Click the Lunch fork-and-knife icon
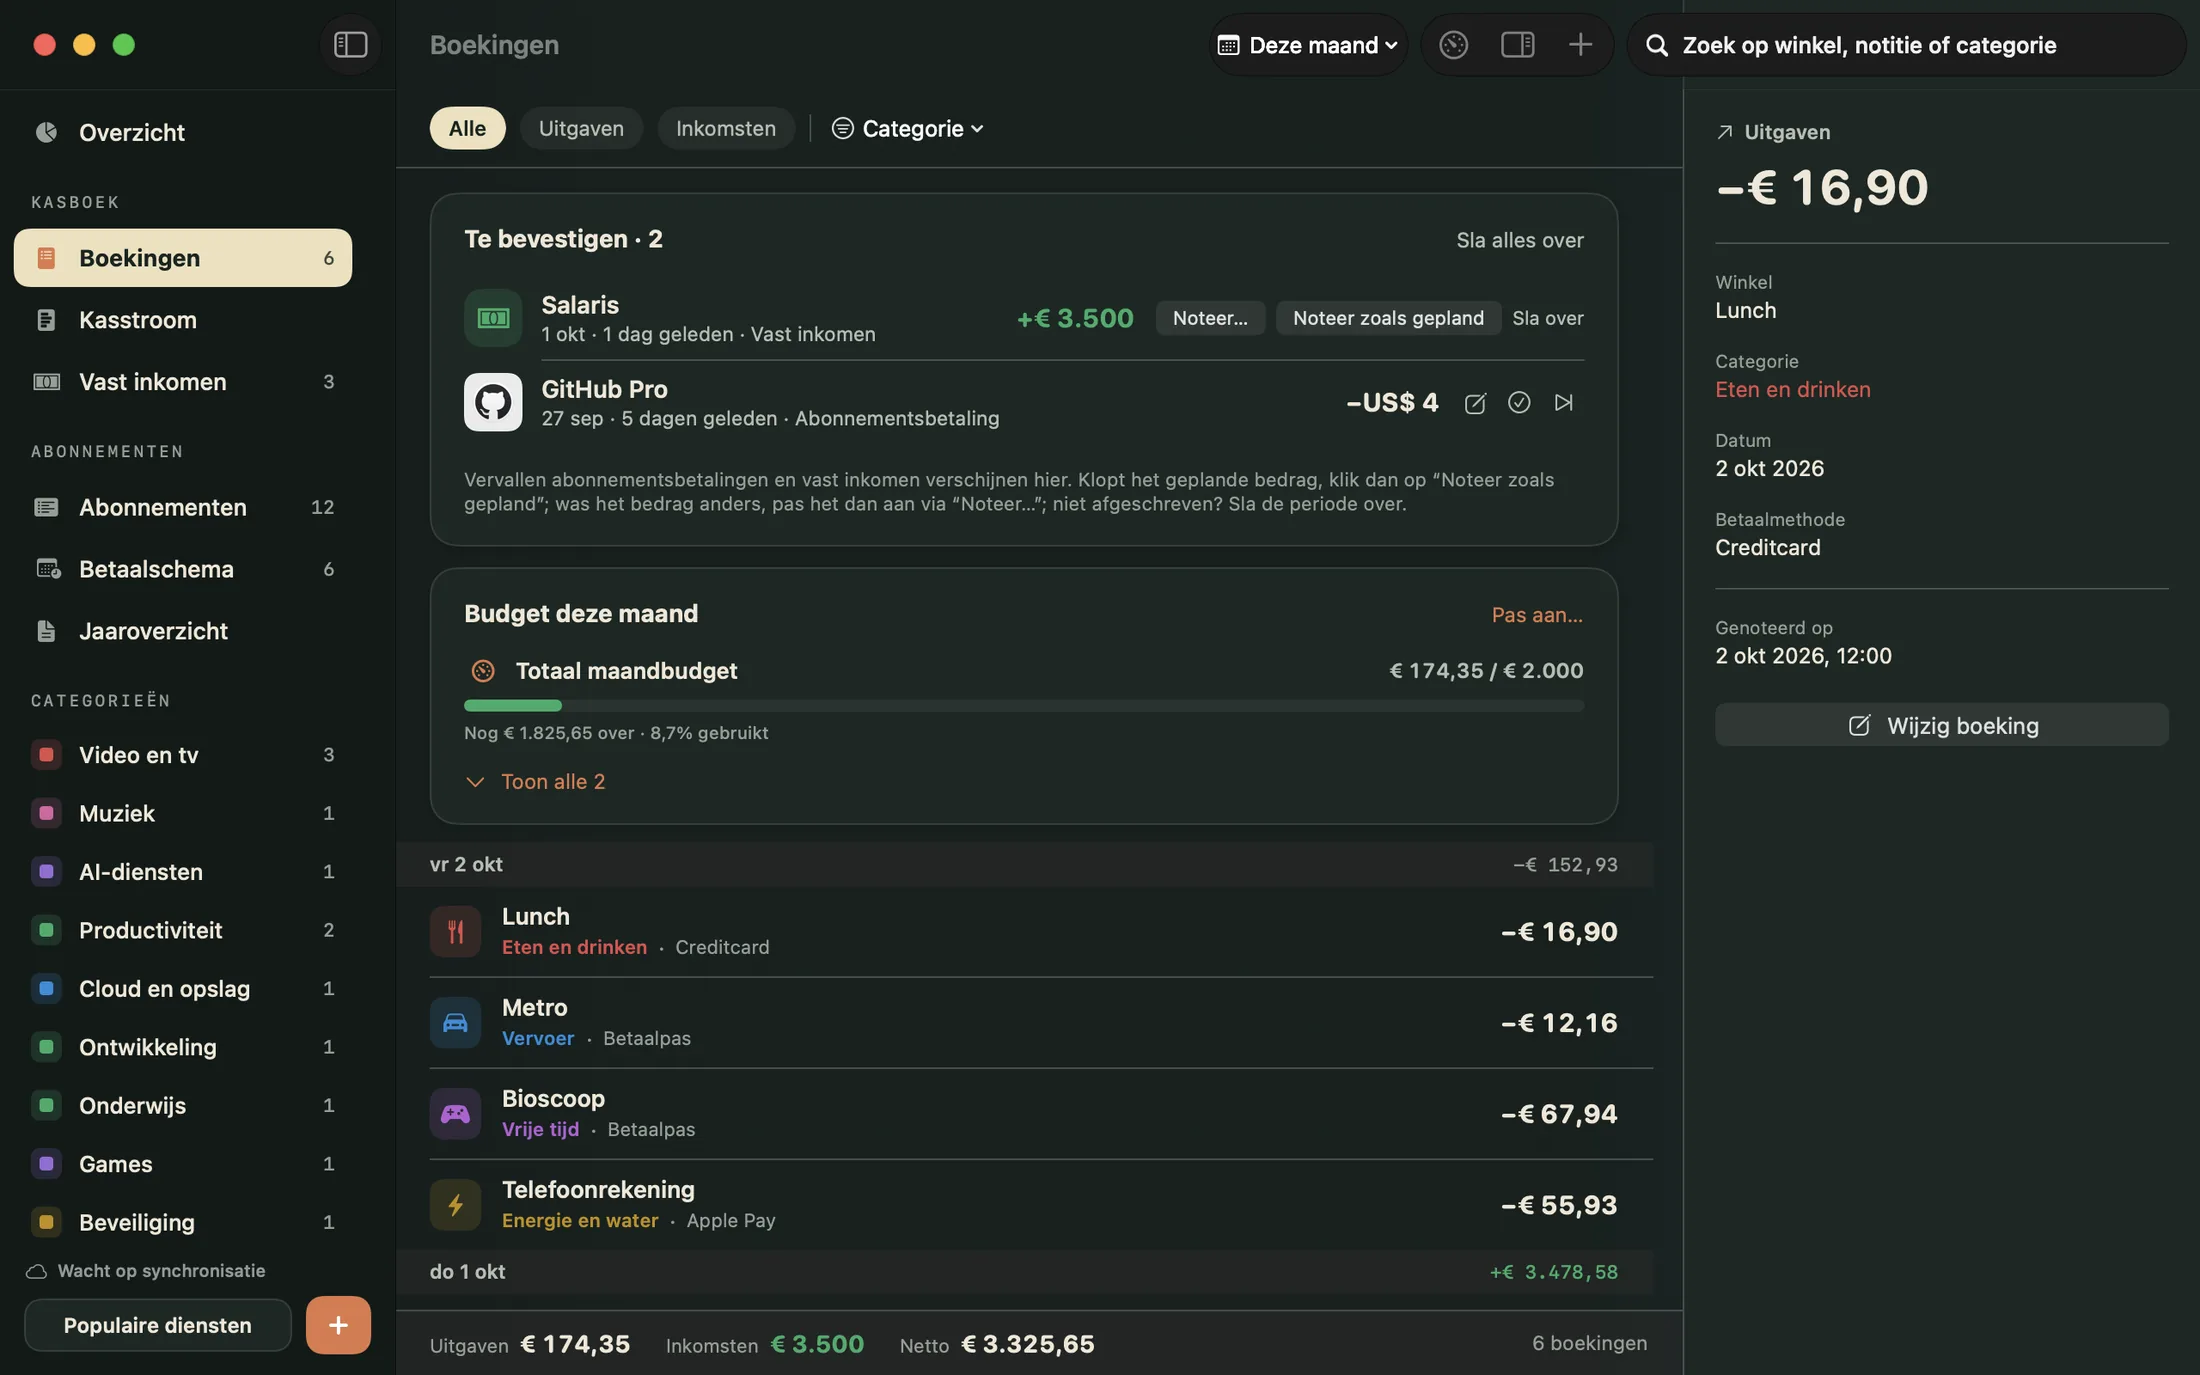Screen dimensions: 2200x1375 coord(455,932)
